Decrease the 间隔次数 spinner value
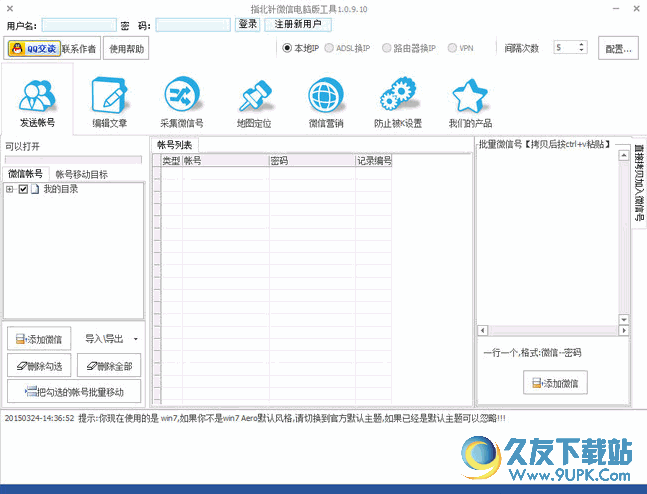The width and height of the screenshot is (647, 494). coord(582,50)
